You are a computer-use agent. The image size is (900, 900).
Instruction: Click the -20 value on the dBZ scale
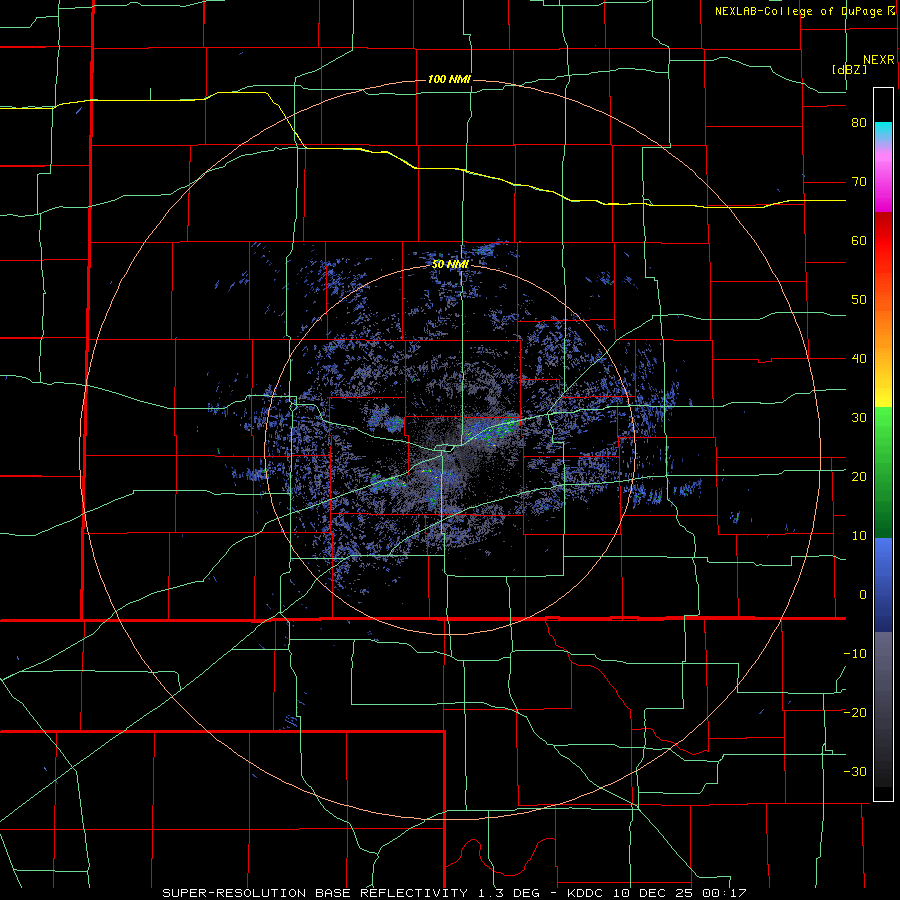click(x=855, y=713)
